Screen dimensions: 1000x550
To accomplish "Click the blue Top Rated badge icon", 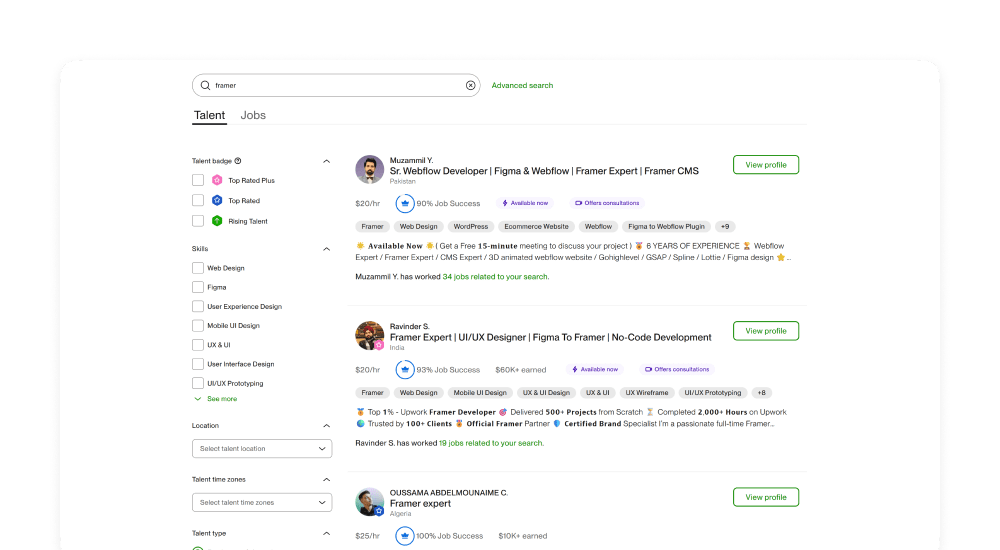I will [217, 200].
